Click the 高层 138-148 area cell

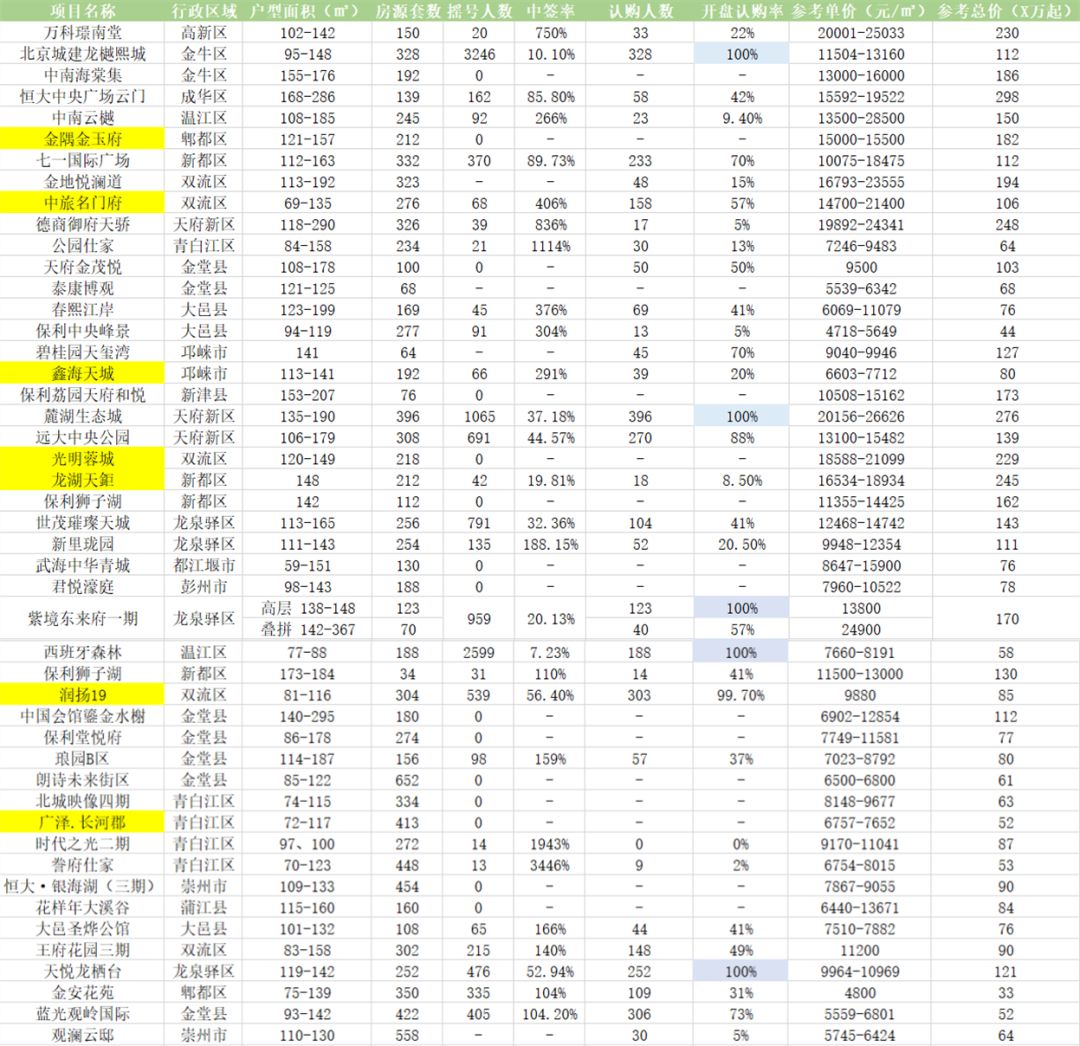click(308, 608)
